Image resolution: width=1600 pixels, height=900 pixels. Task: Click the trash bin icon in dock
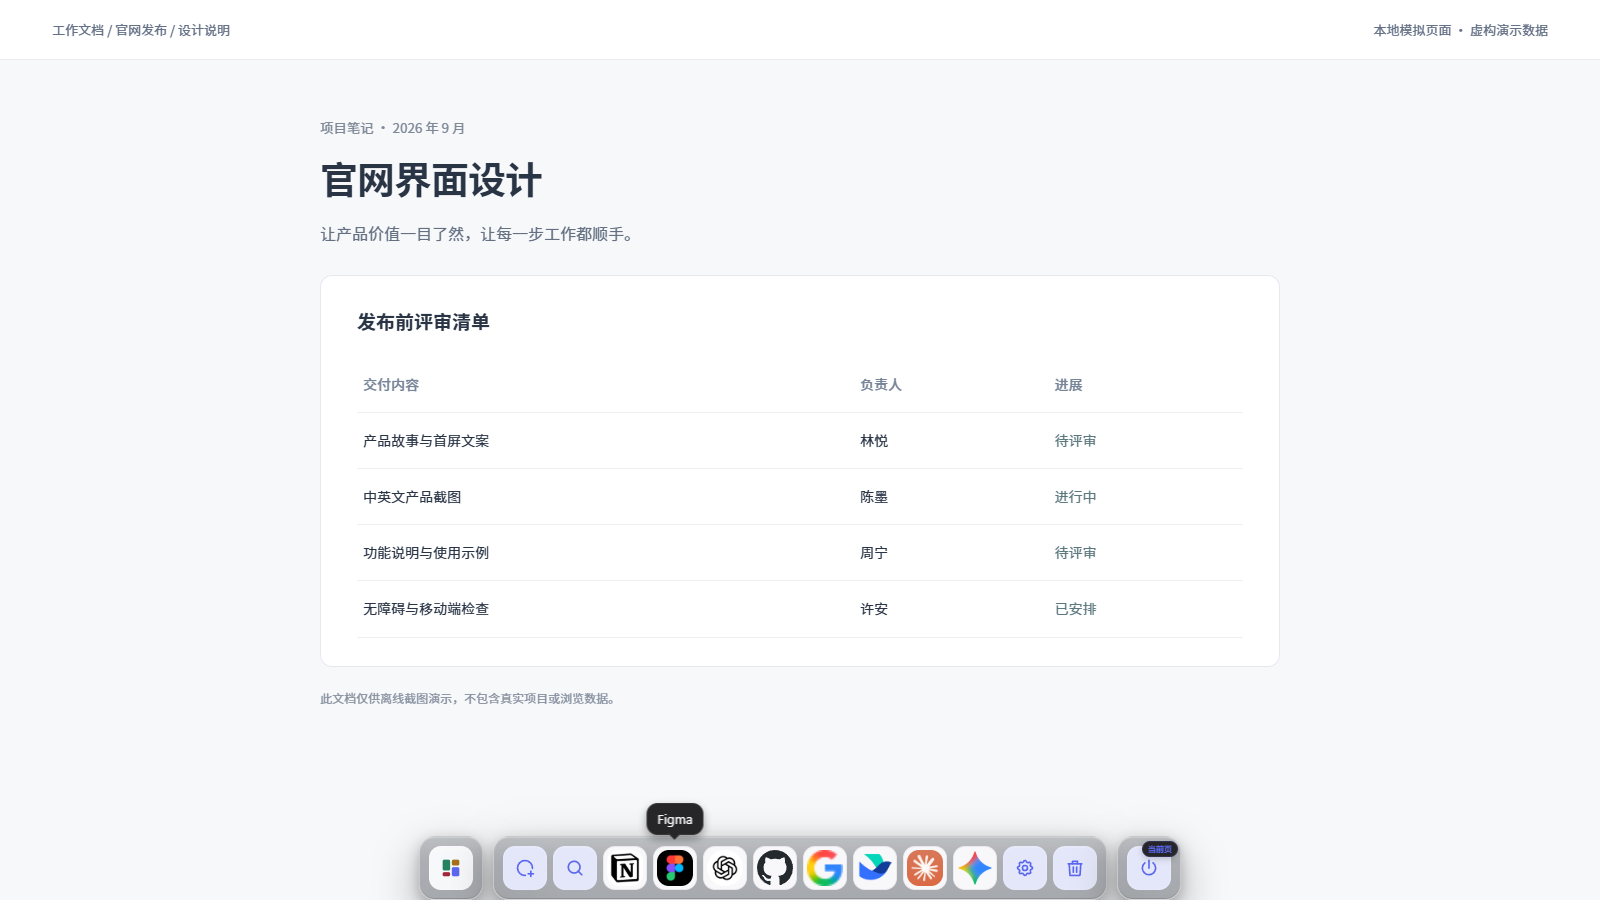tap(1075, 868)
